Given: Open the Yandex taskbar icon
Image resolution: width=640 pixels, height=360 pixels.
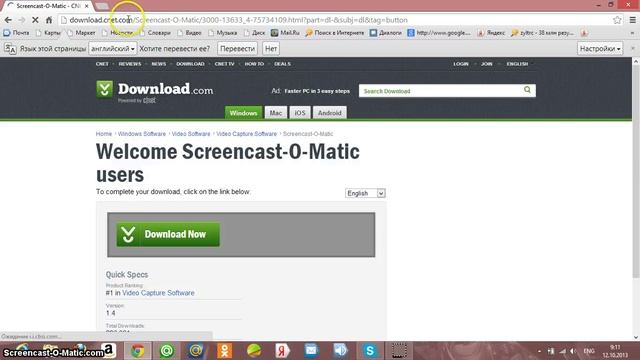Looking at the screenshot, I should (x=282, y=351).
